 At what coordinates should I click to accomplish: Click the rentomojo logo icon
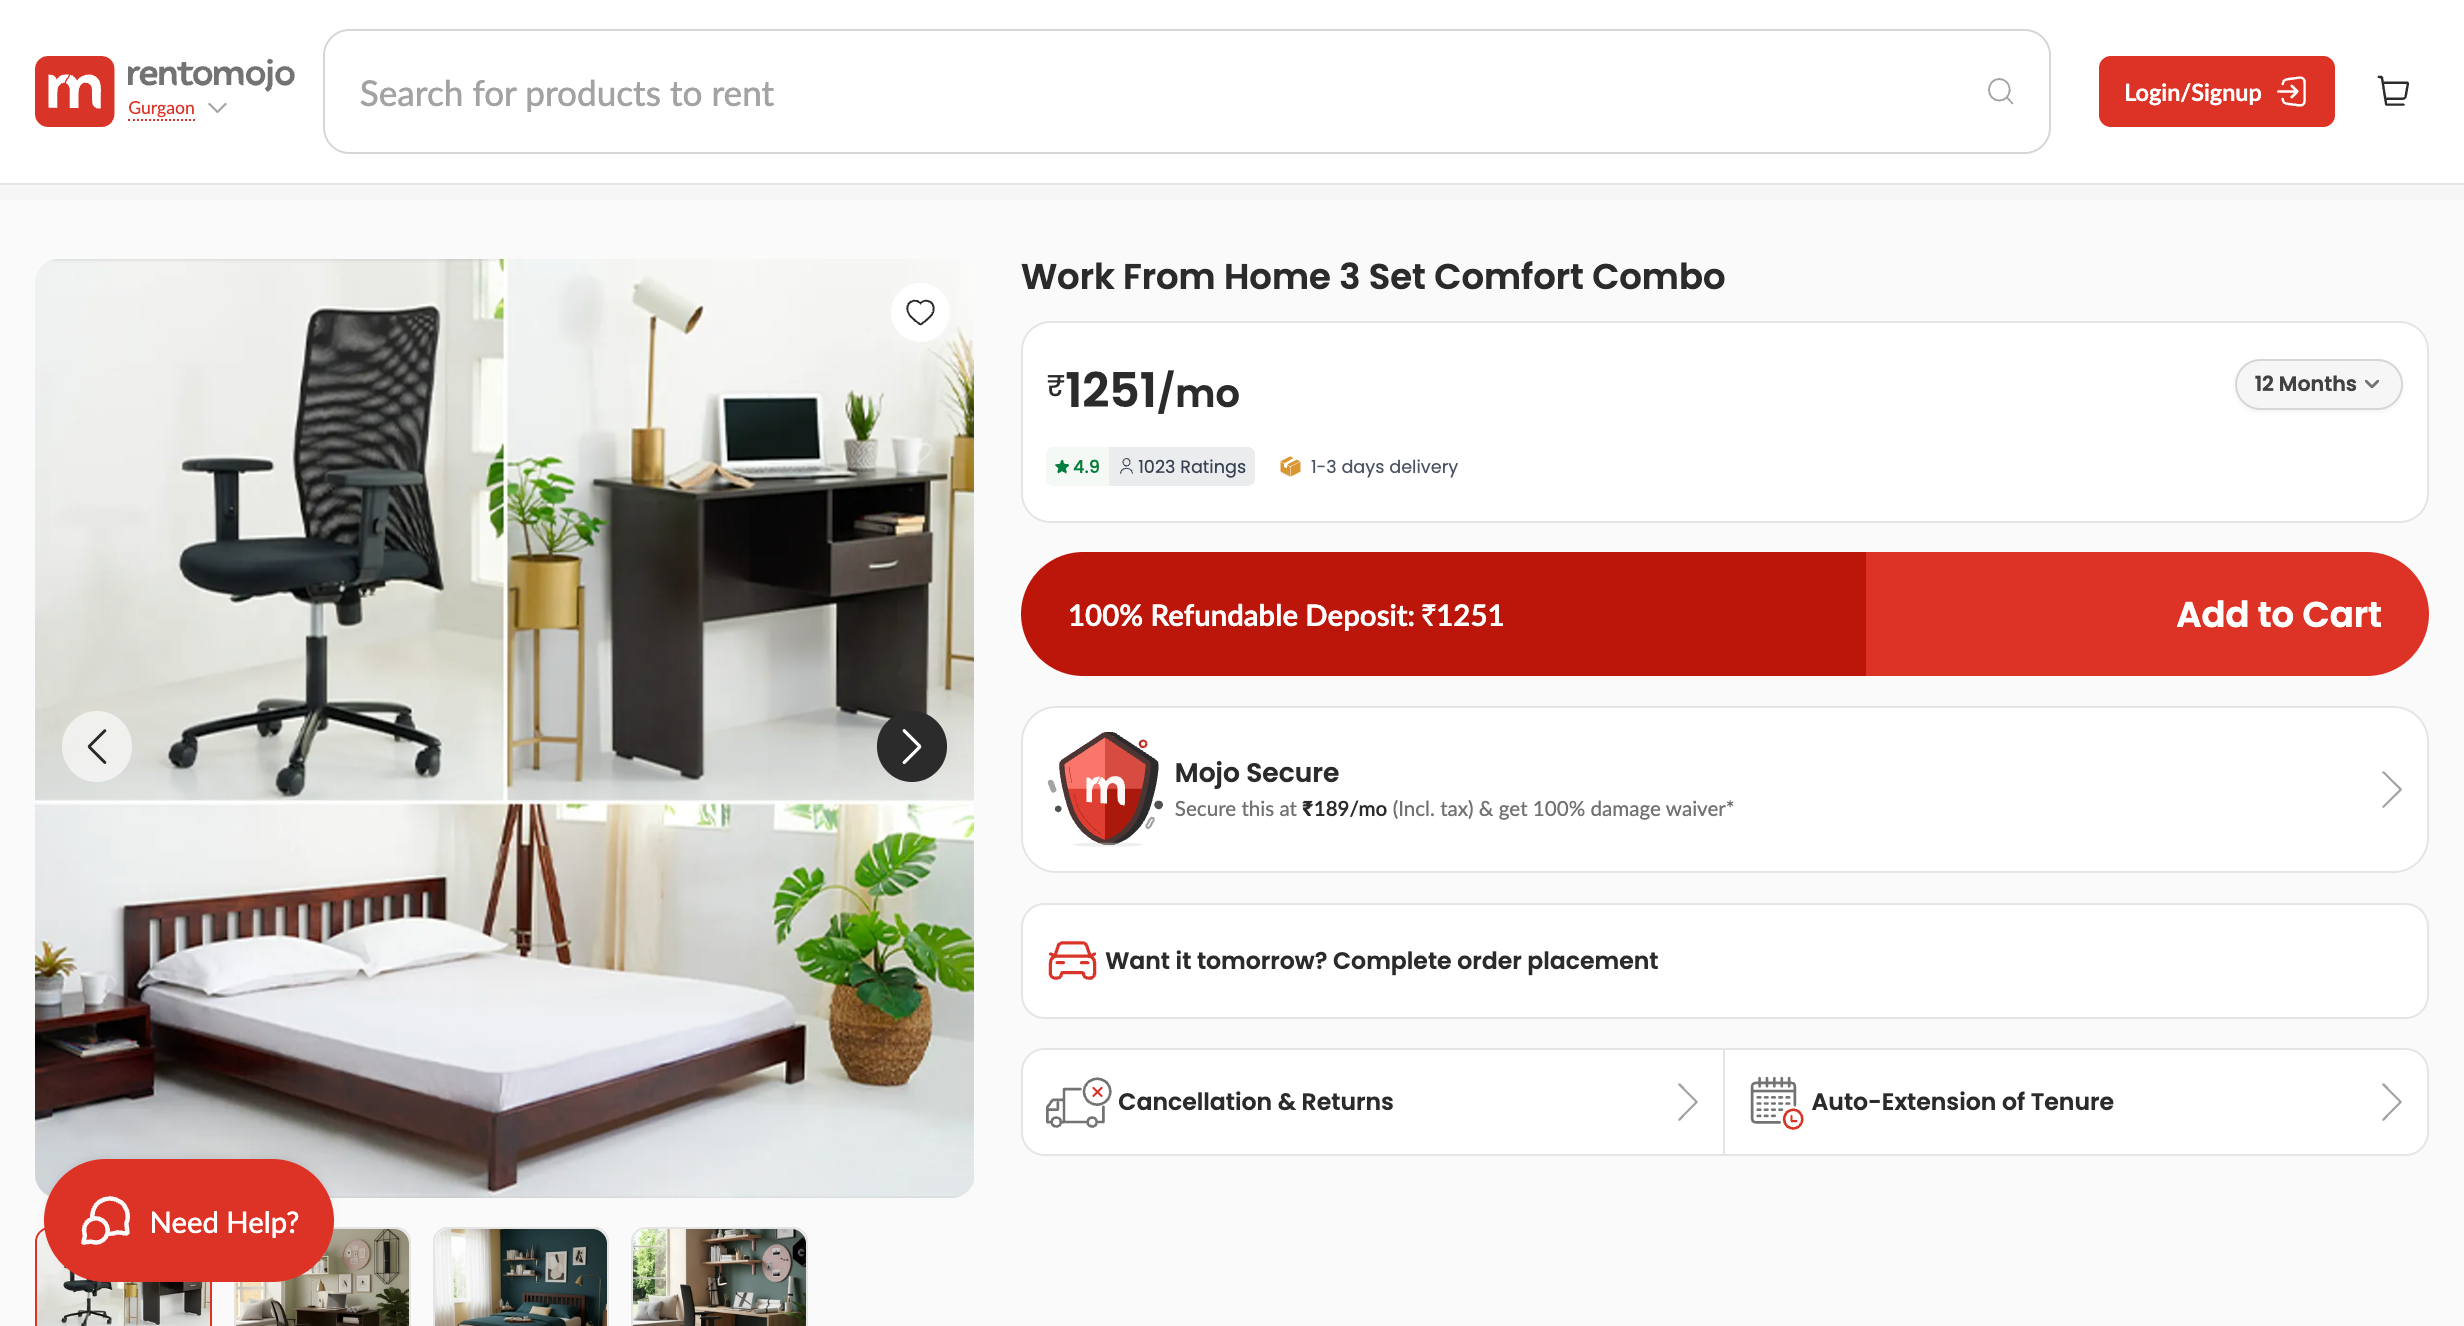click(x=75, y=91)
